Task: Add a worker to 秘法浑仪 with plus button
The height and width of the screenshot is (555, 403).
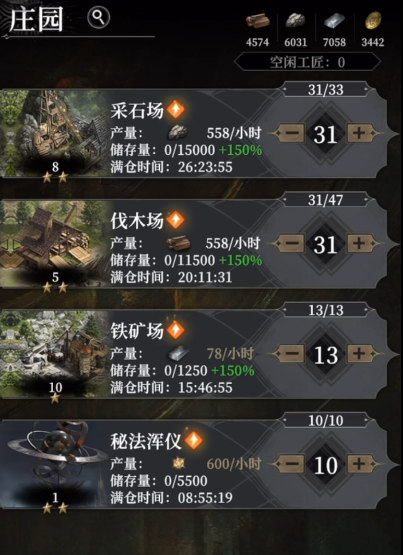Action: click(x=360, y=464)
